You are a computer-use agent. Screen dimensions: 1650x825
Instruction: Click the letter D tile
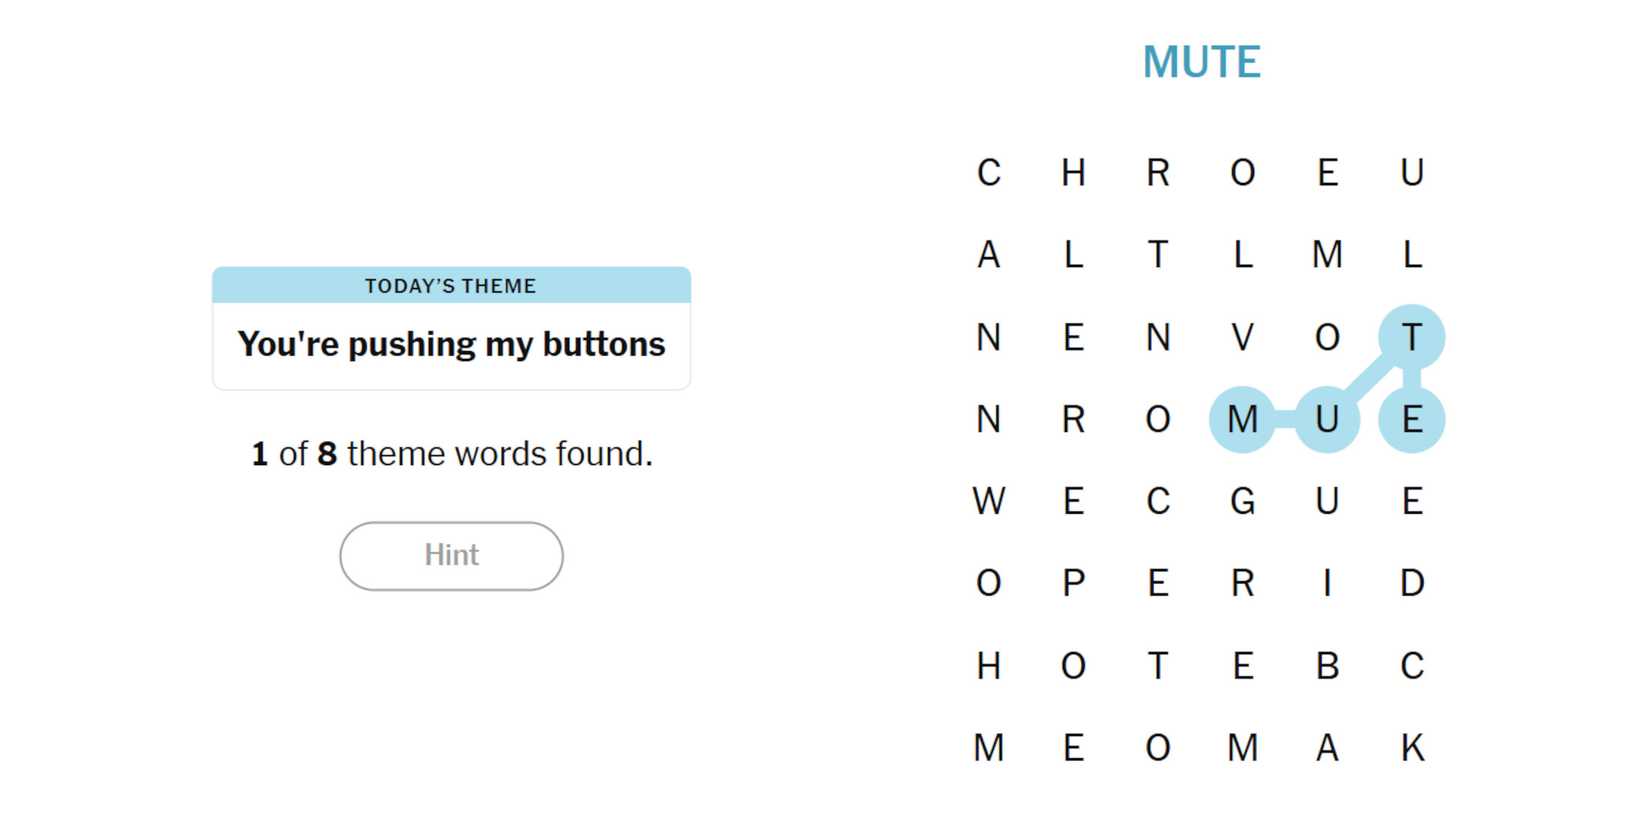click(1411, 583)
